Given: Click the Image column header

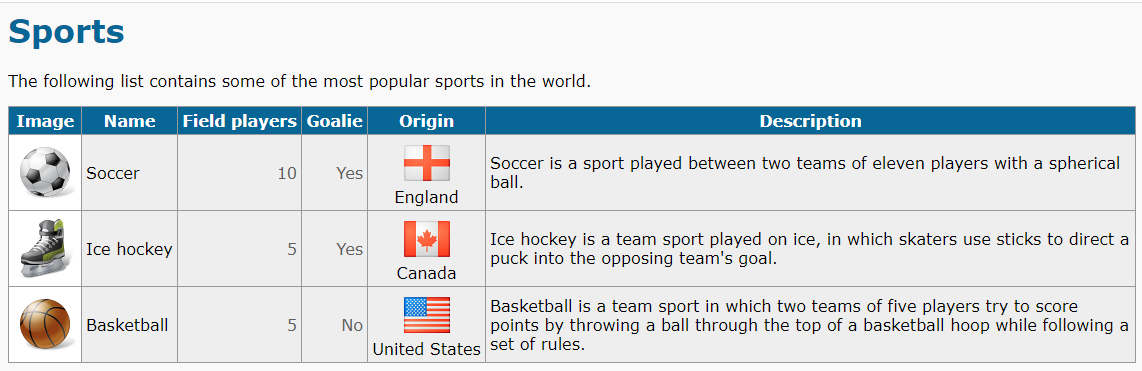Looking at the screenshot, I should 45,121.
